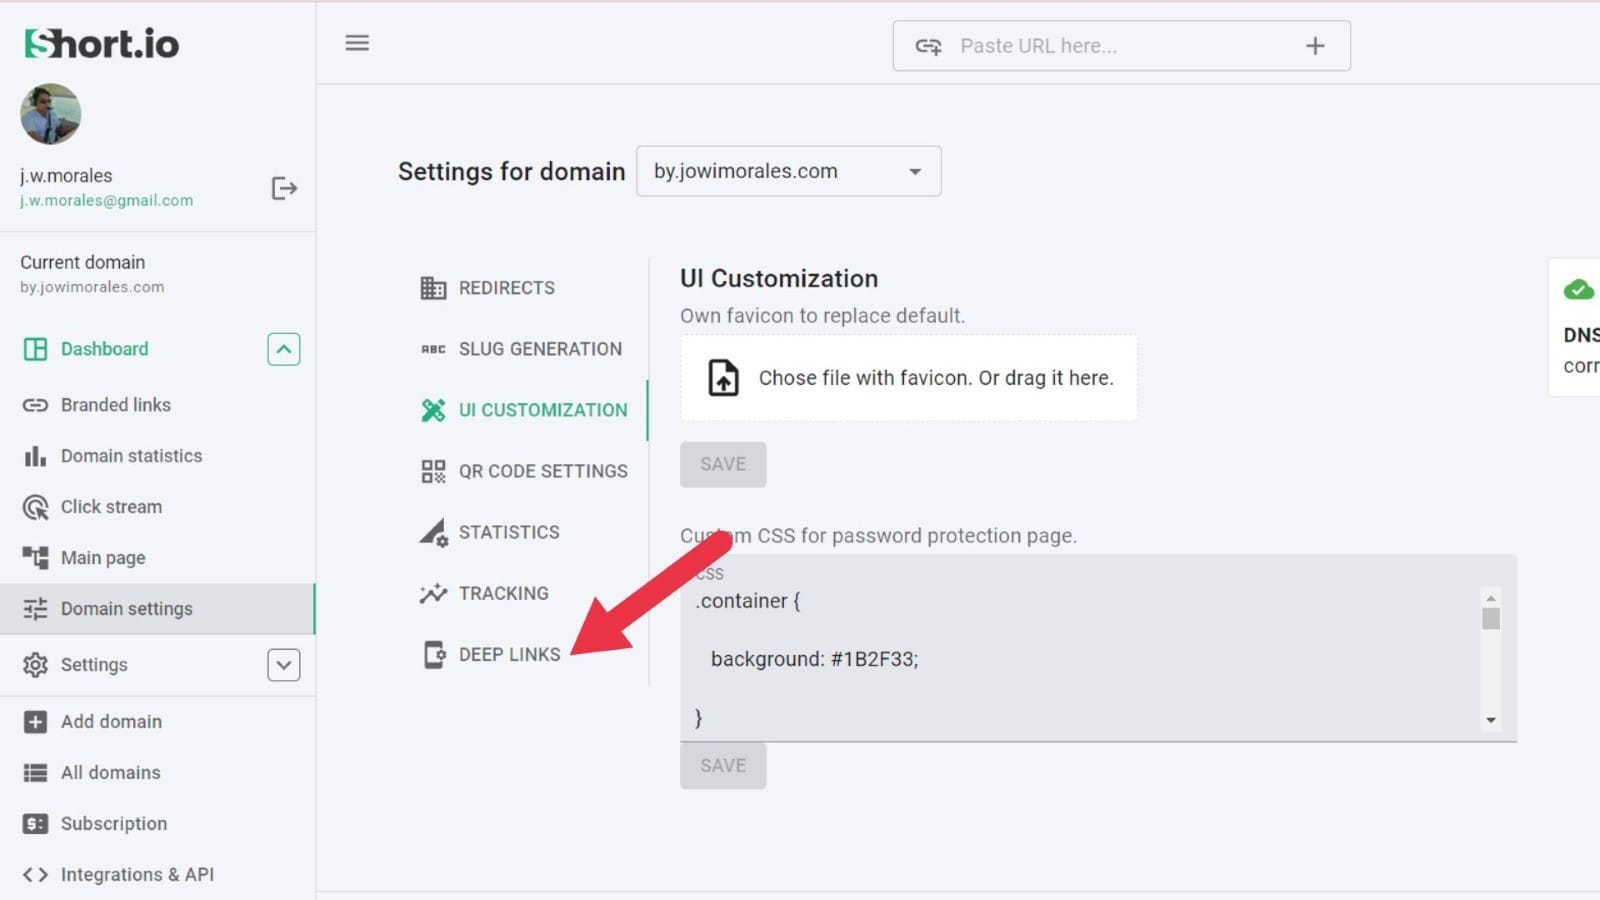Image resolution: width=1600 pixels, height=900 pixels.
Task: Click the Domain statistics bar chart icon
Action: 35,456
